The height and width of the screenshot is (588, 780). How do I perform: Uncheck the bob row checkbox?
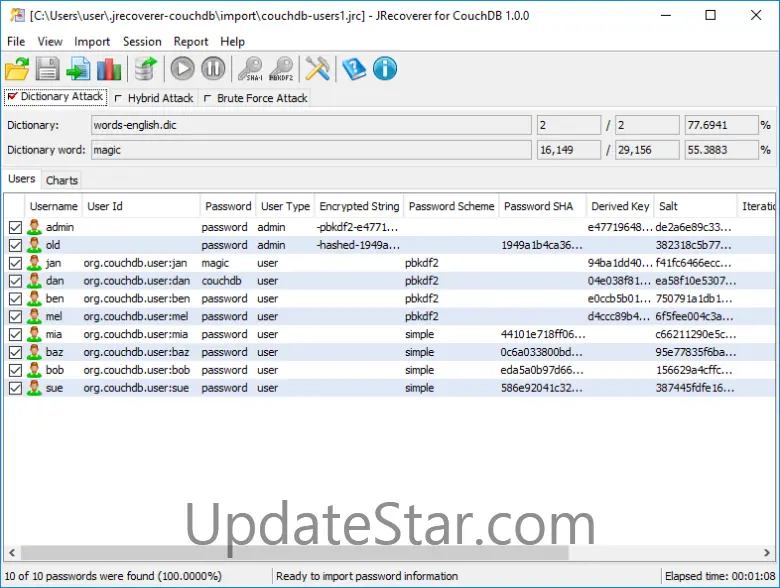[15, 371]
